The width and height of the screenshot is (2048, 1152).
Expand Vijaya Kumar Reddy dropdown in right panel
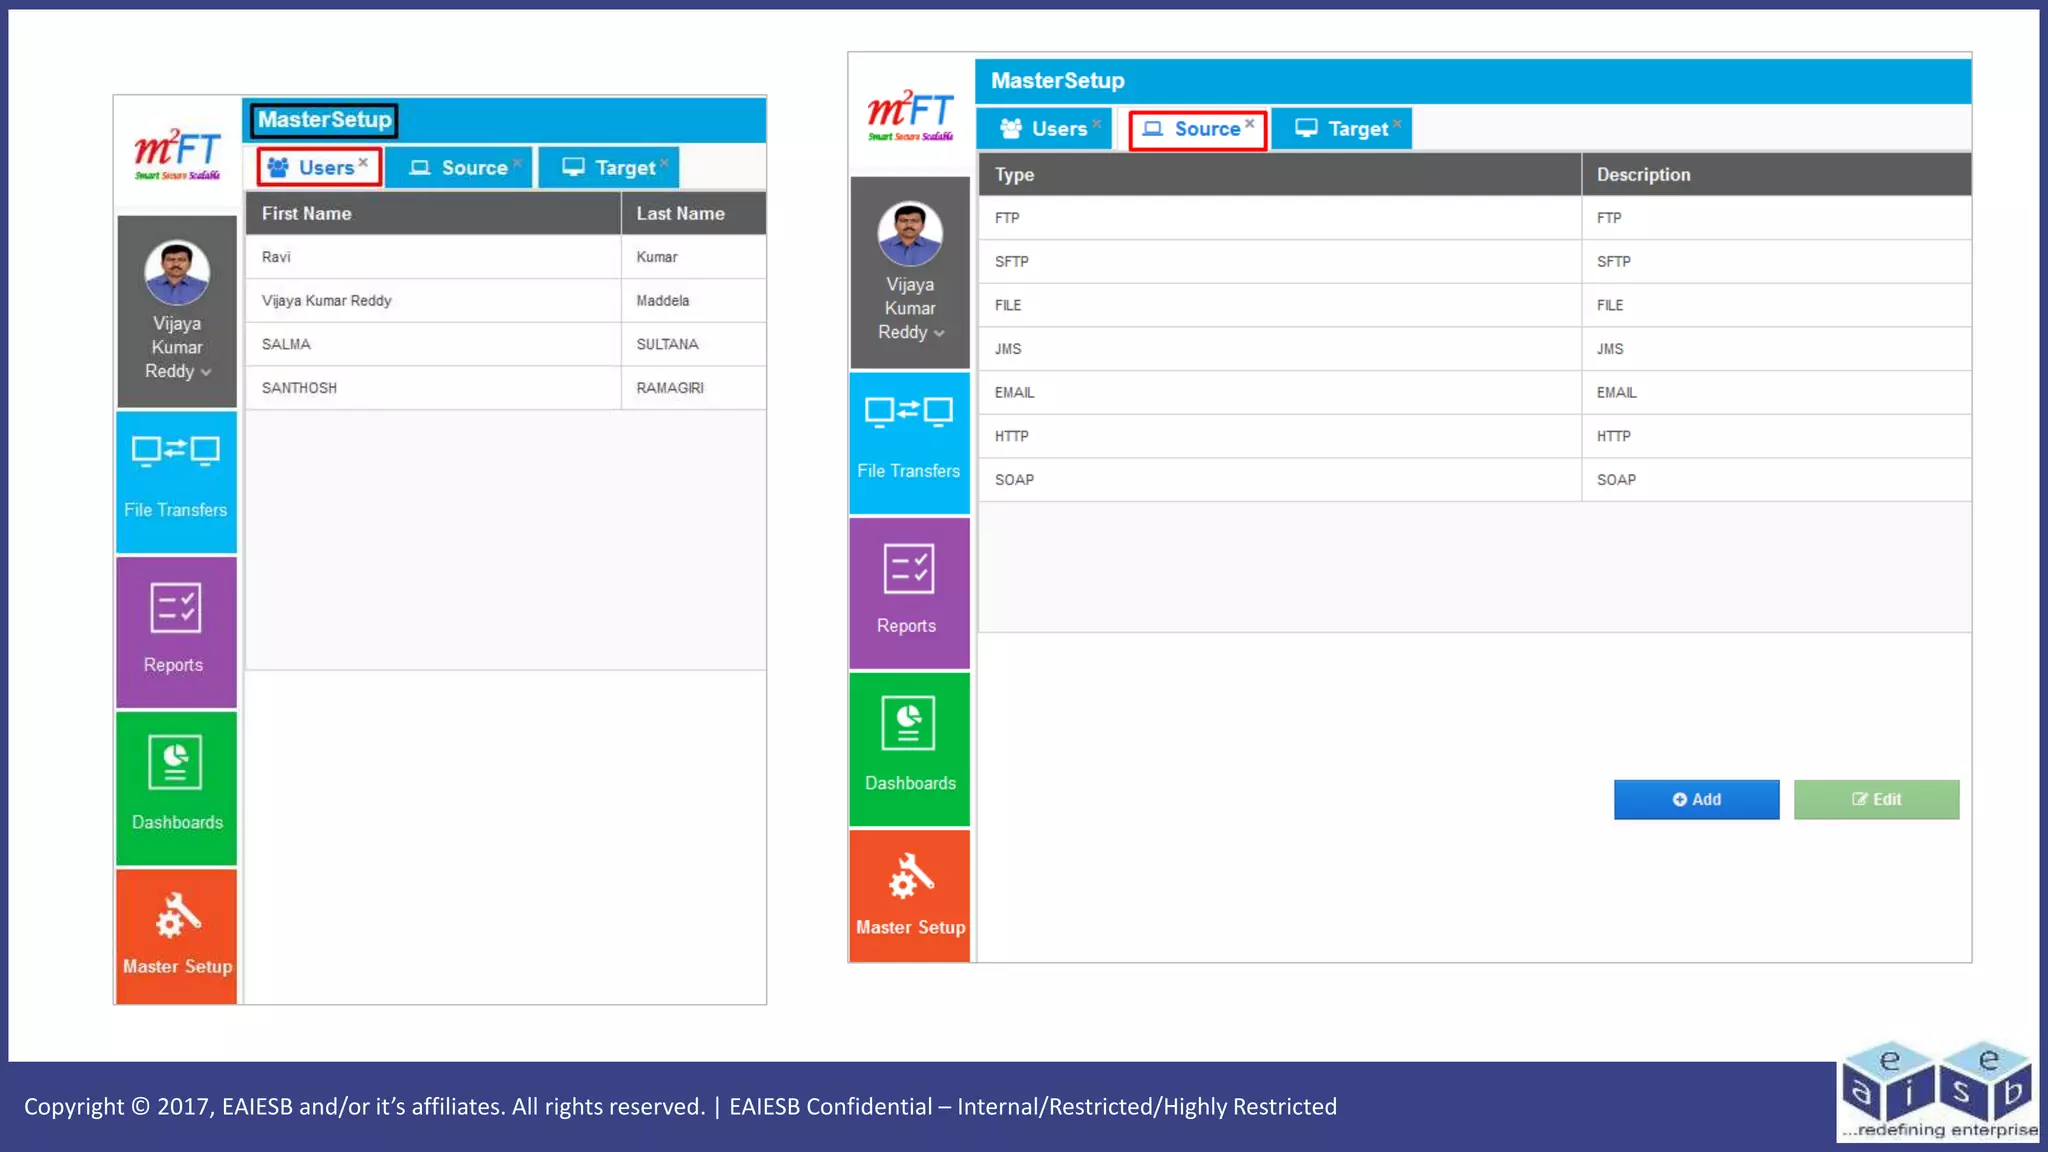point(939,334)
